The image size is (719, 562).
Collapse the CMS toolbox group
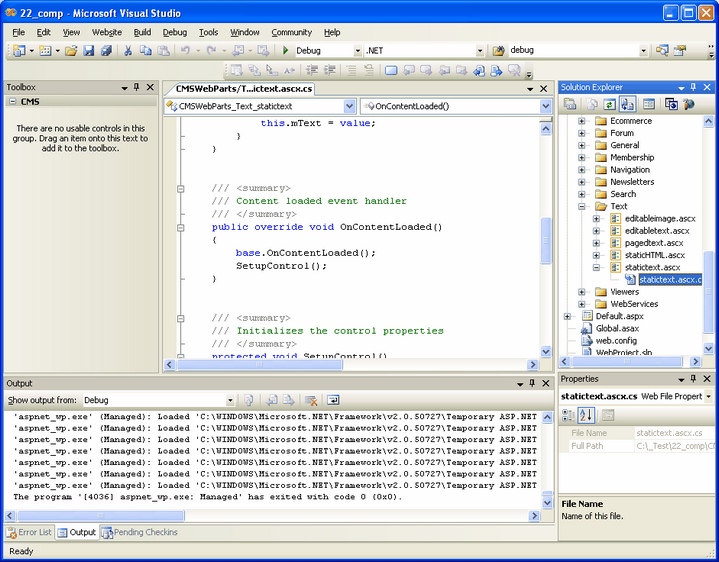pyautogui.click(x=12, y=101)
